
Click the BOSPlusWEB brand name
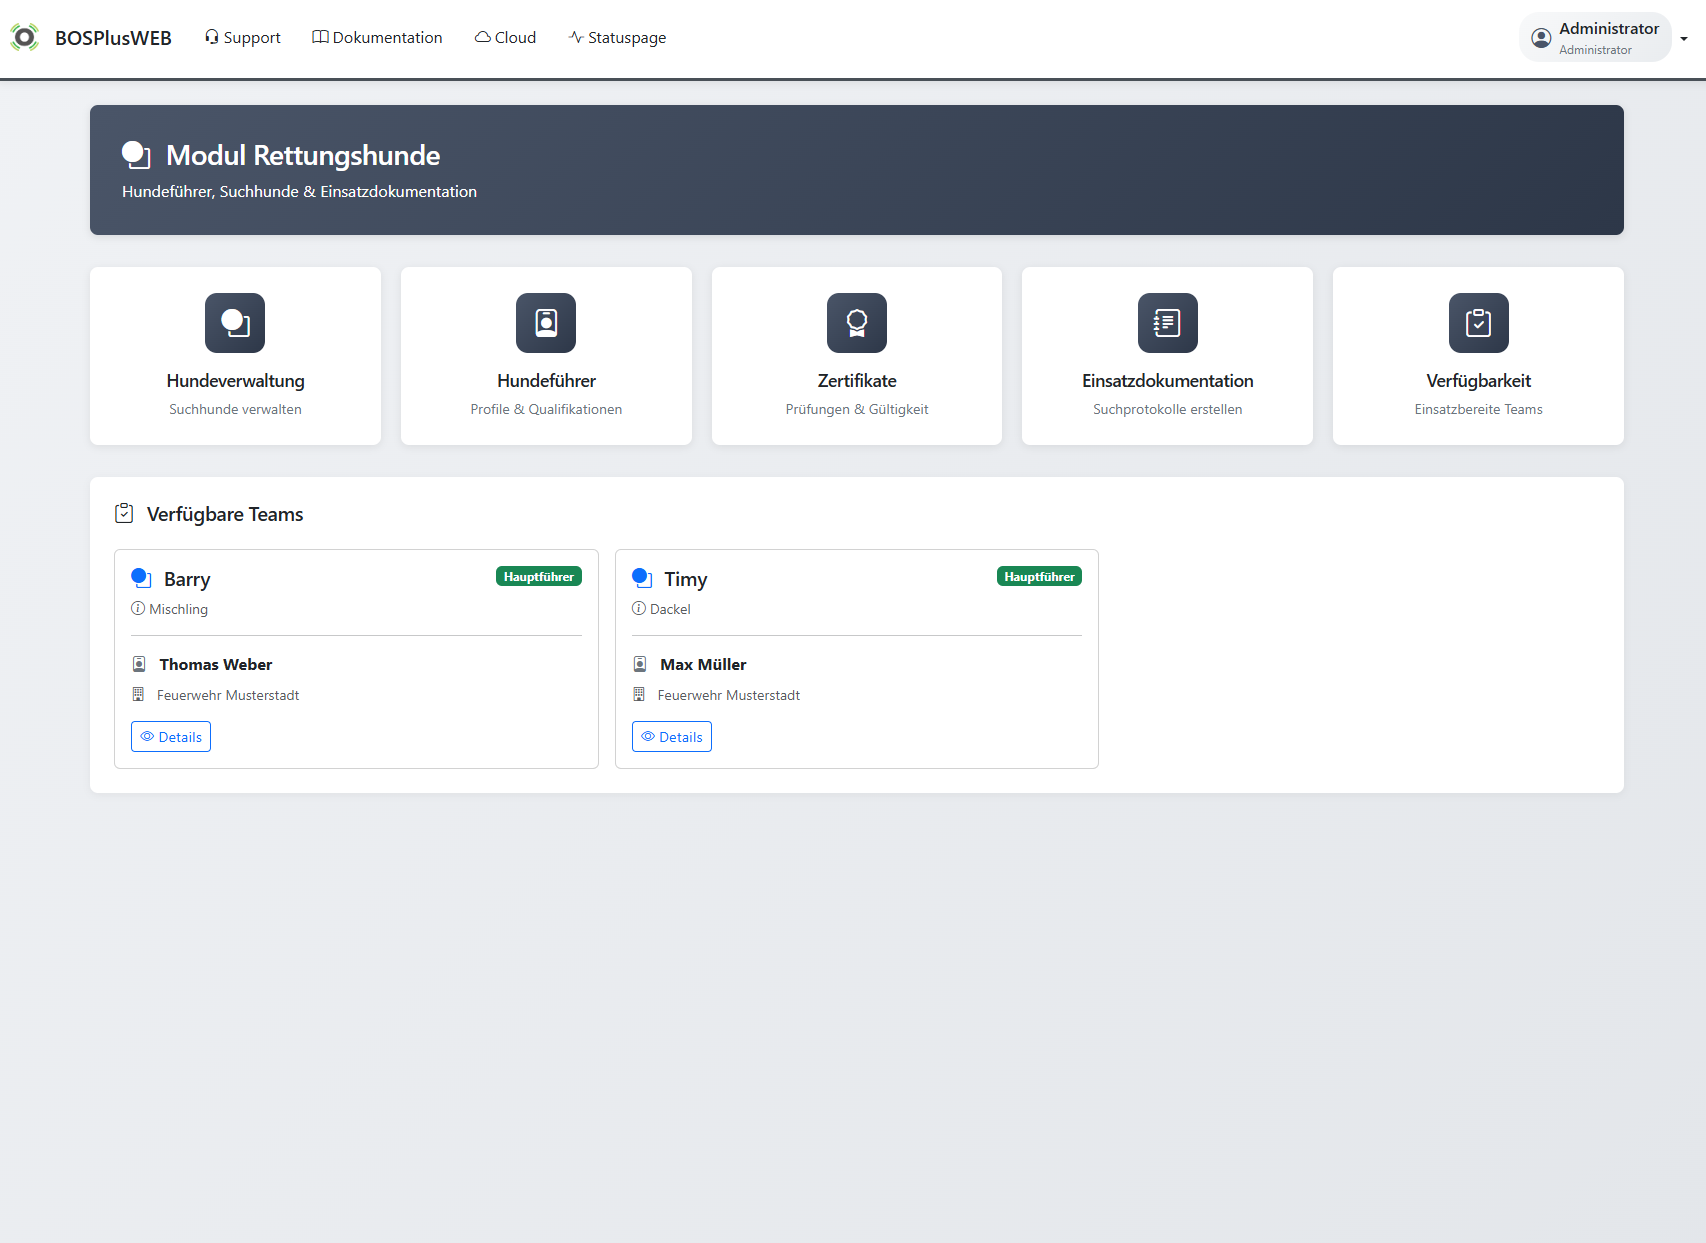(x=113, y=38)
